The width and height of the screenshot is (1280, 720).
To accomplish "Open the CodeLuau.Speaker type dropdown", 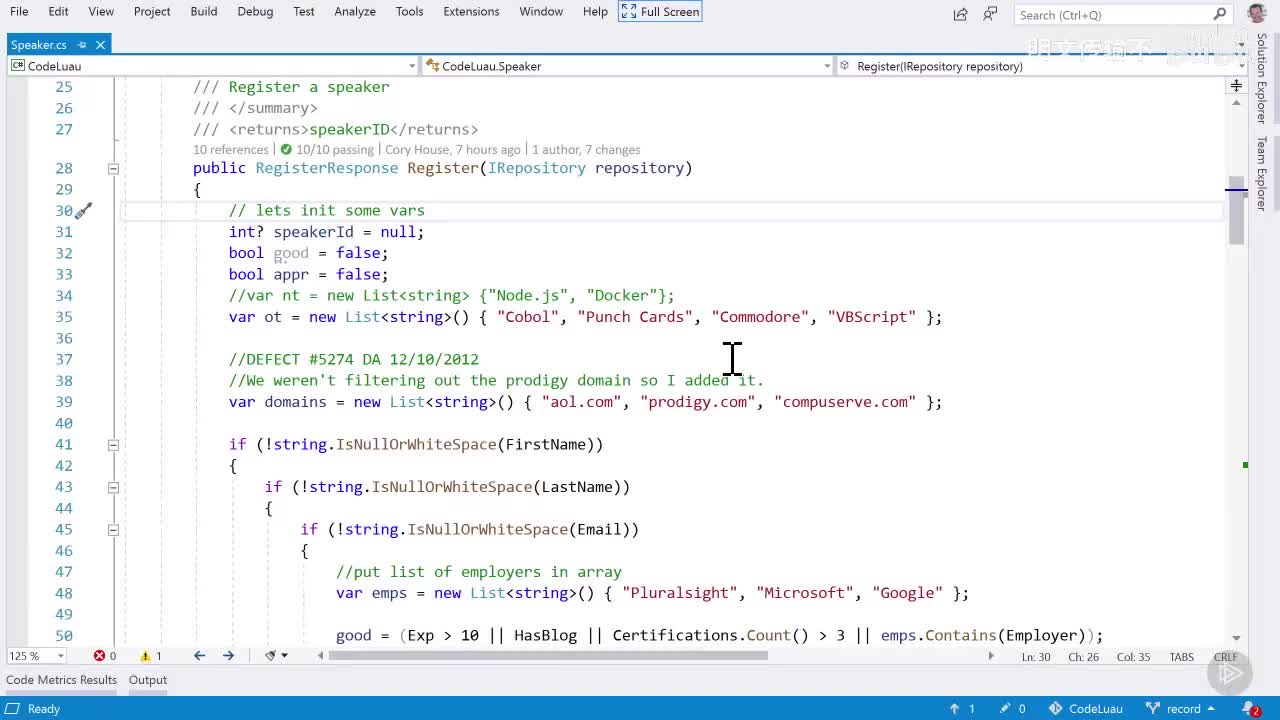I will coord(827,66).
